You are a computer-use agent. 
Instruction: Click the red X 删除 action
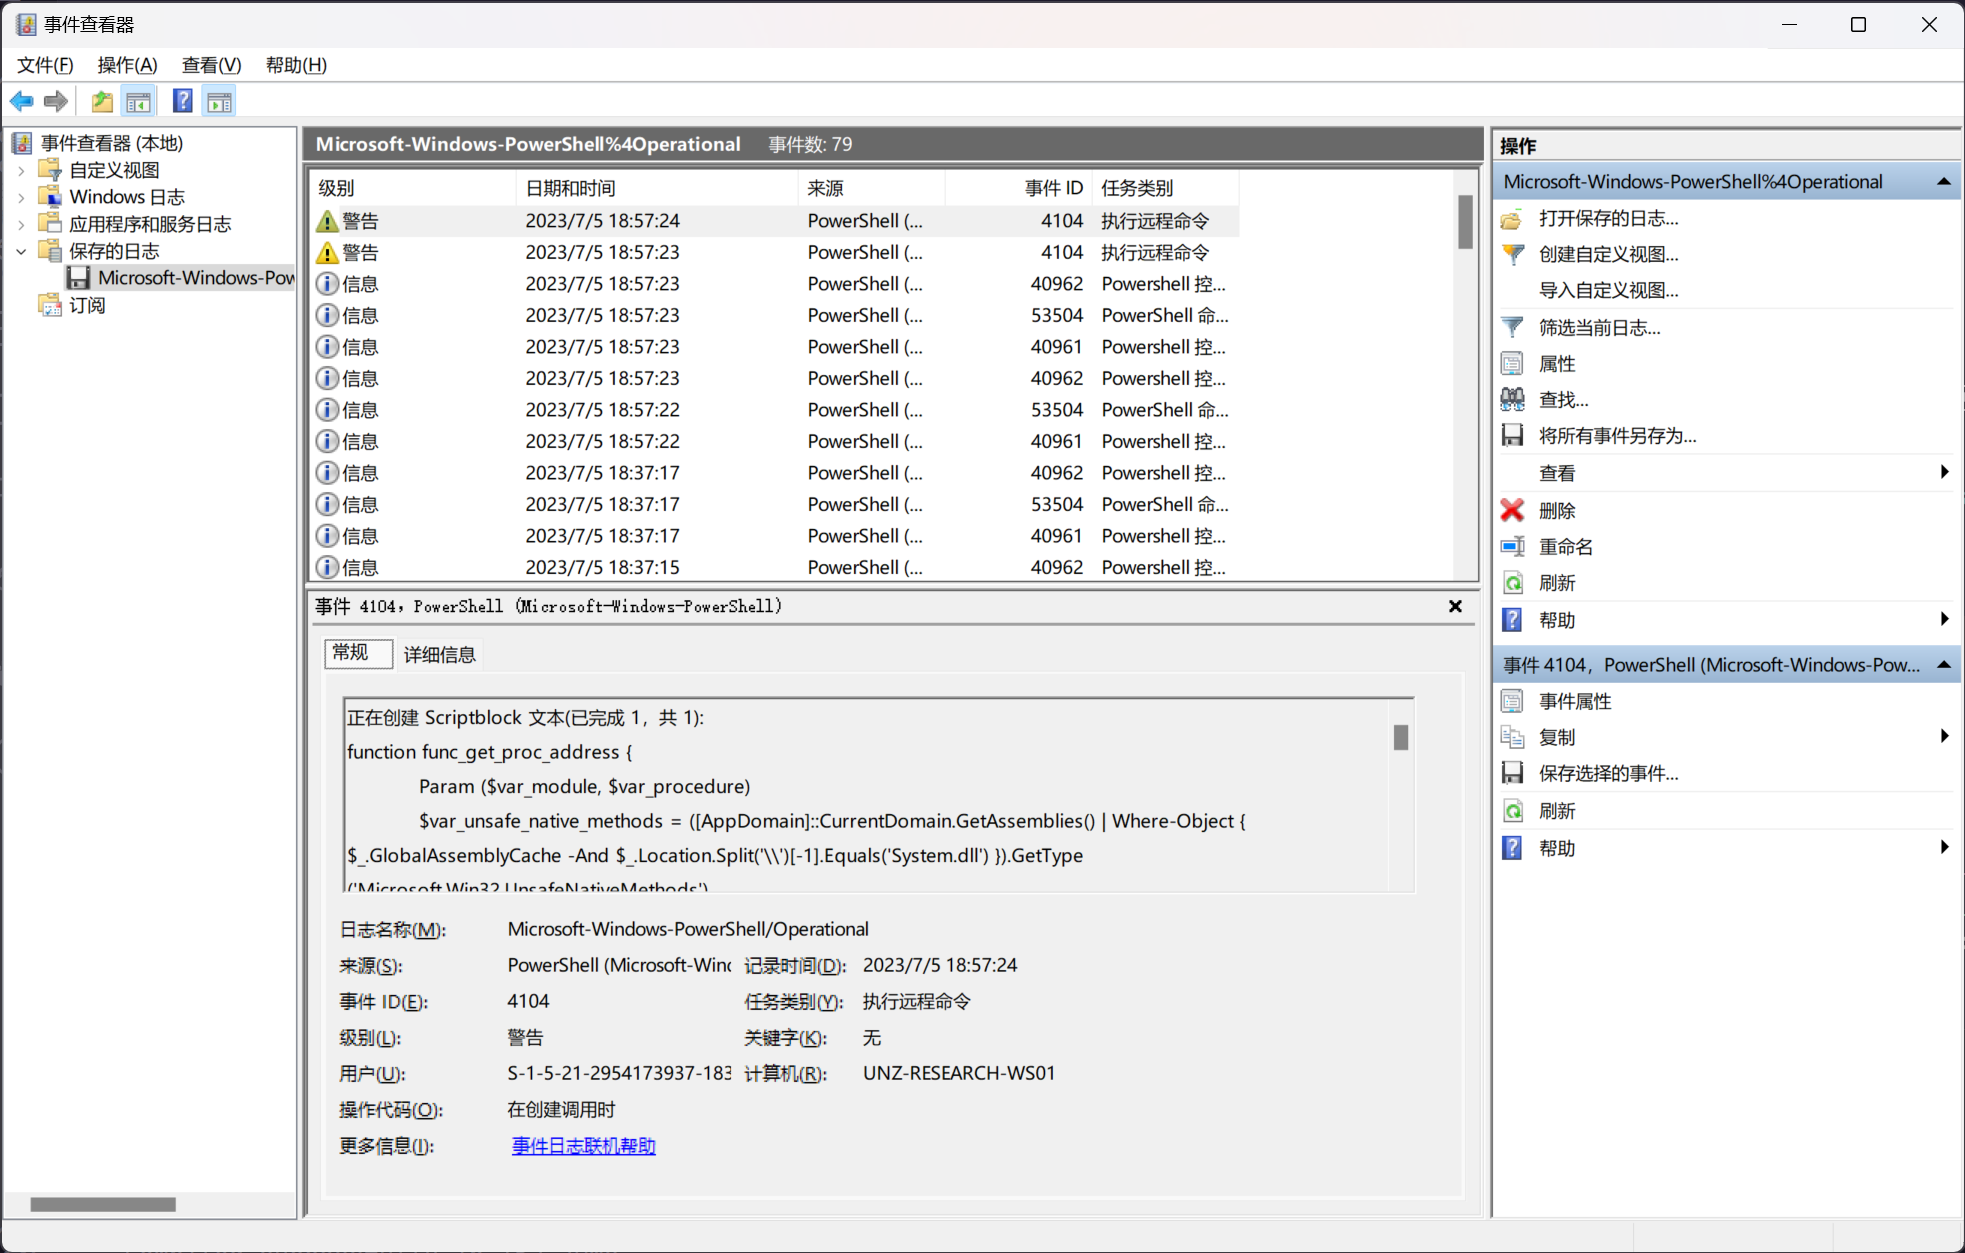tap(1557, 511)
